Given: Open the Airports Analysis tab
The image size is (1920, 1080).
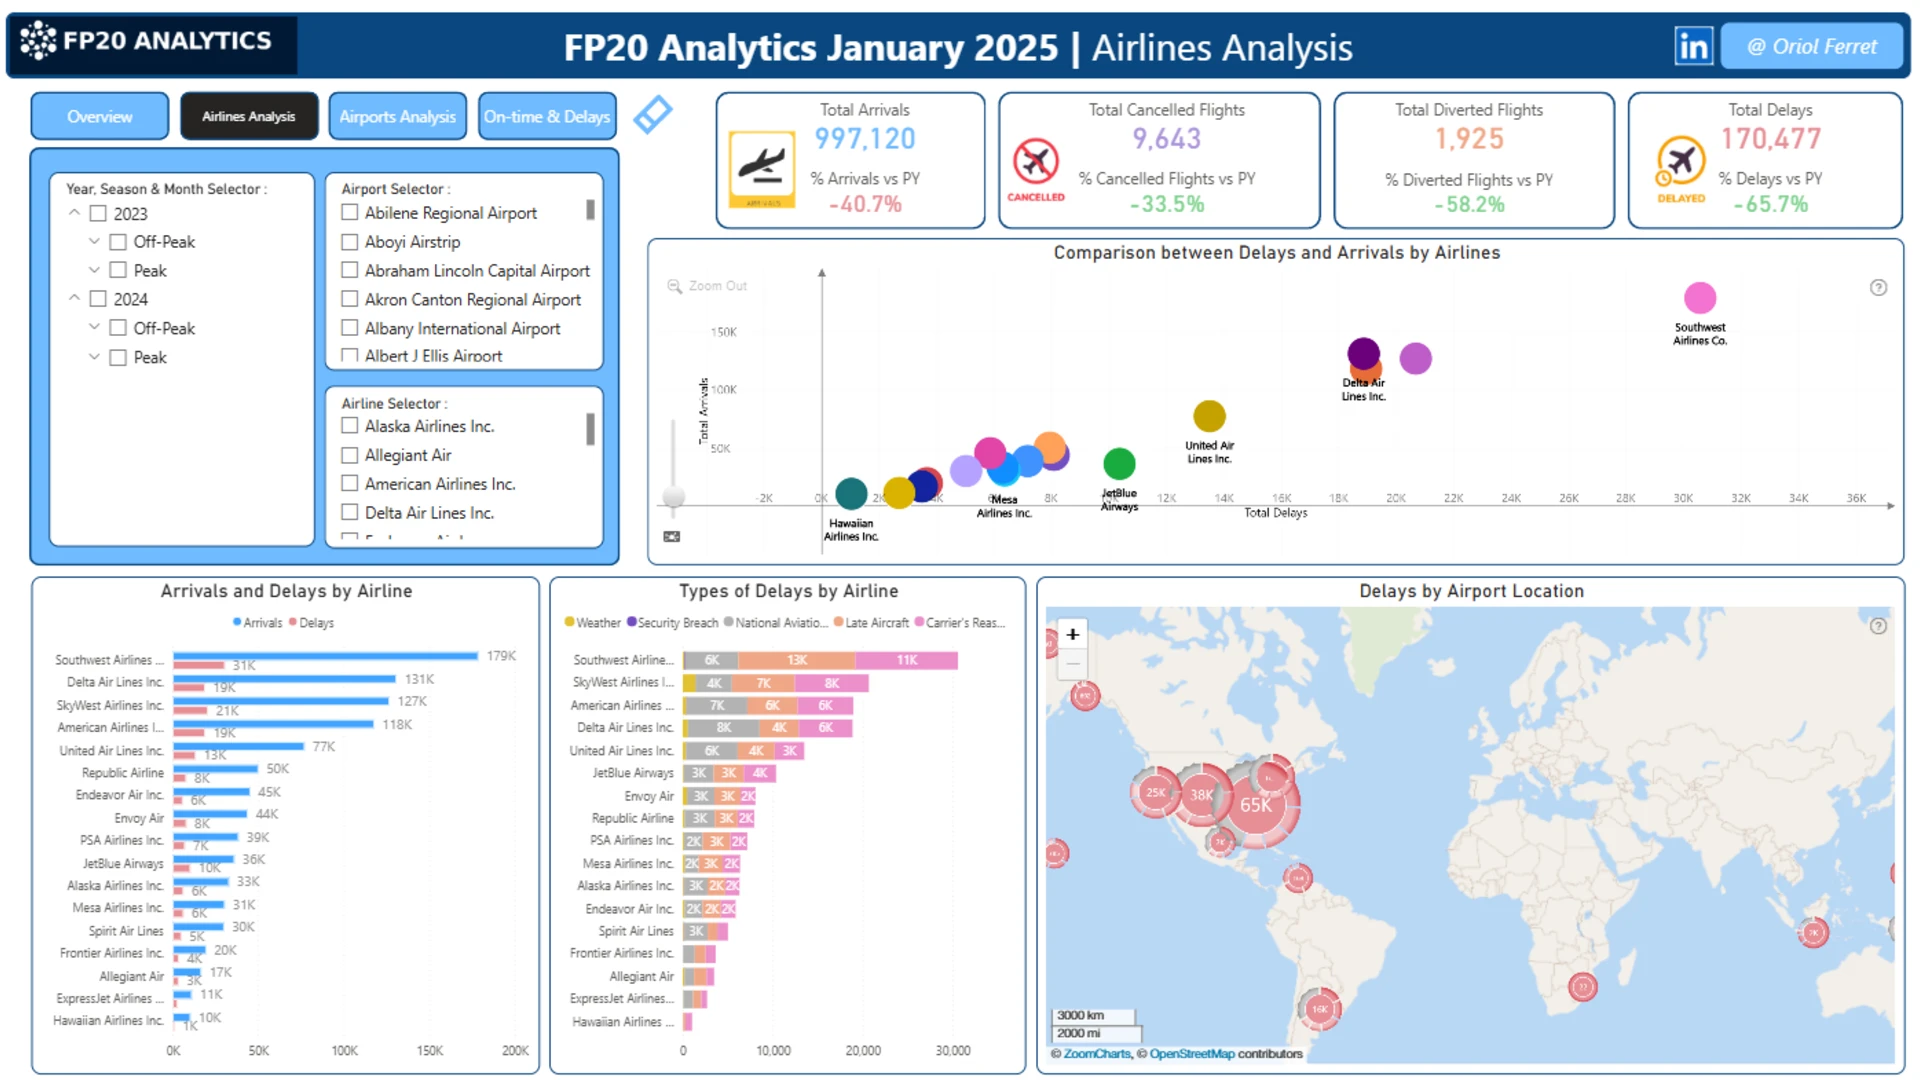Looking at the screenshot, I should [398, 116].
